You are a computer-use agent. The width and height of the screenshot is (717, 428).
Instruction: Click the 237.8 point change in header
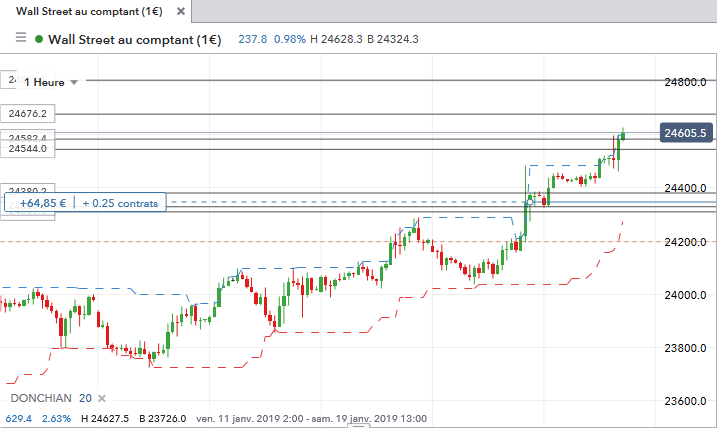tap(253, 40)
